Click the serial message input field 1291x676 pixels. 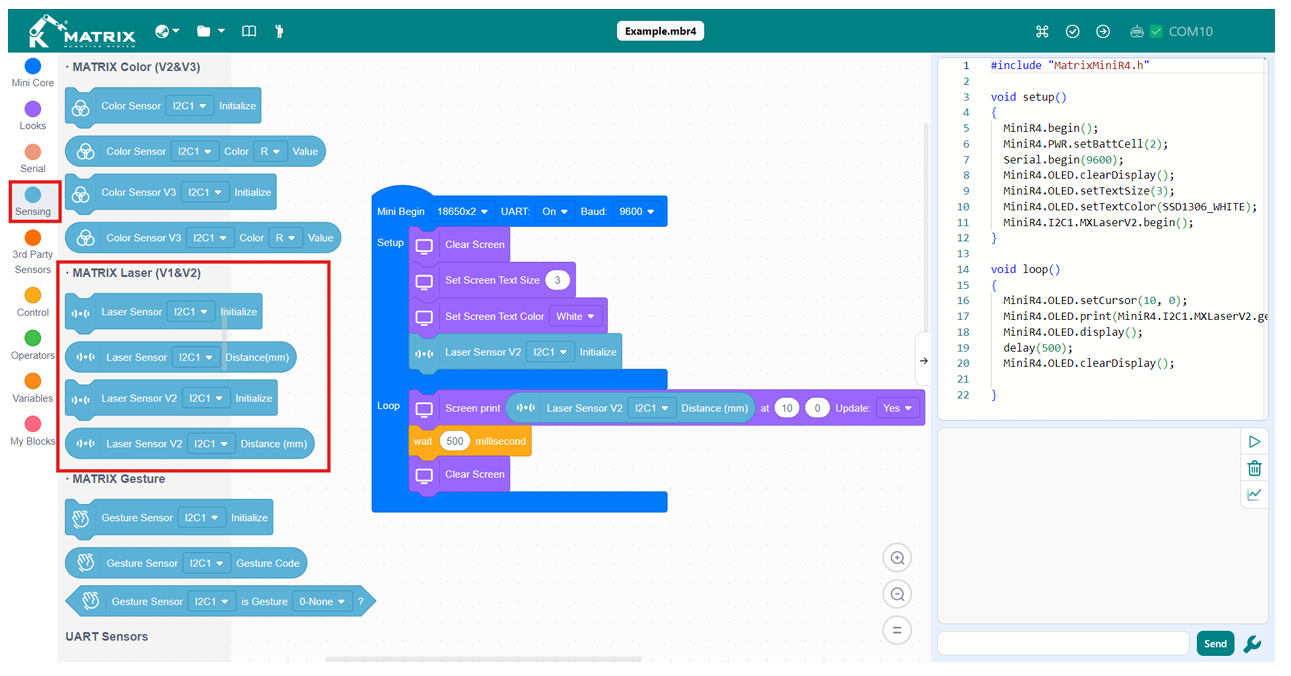(x=1063, y=643)
